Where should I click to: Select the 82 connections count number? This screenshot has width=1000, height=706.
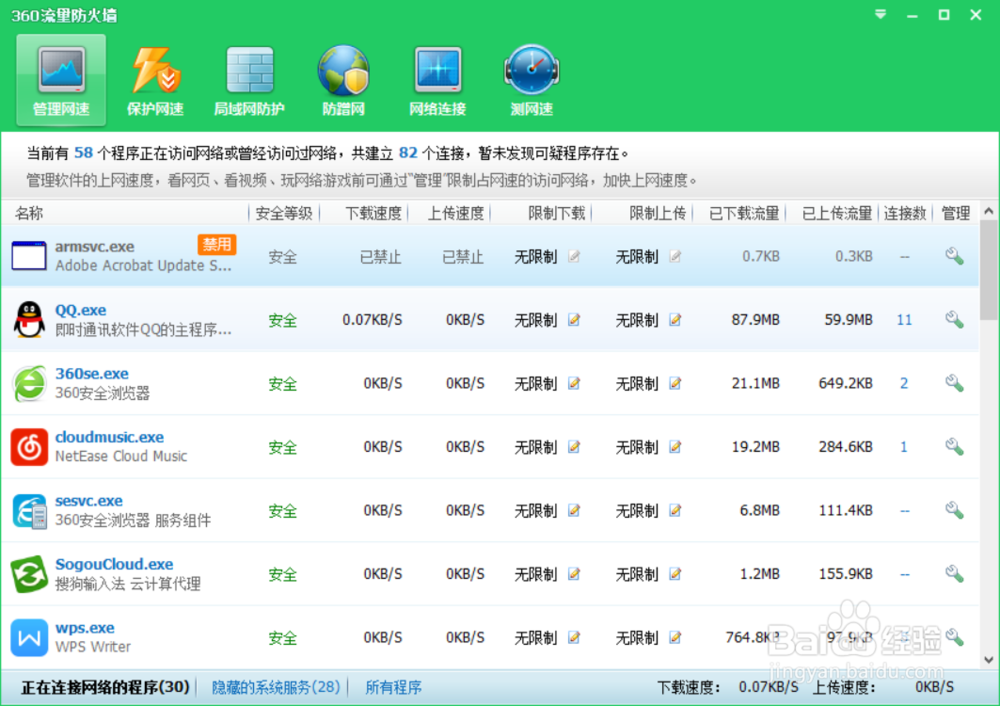click(408, 153)
